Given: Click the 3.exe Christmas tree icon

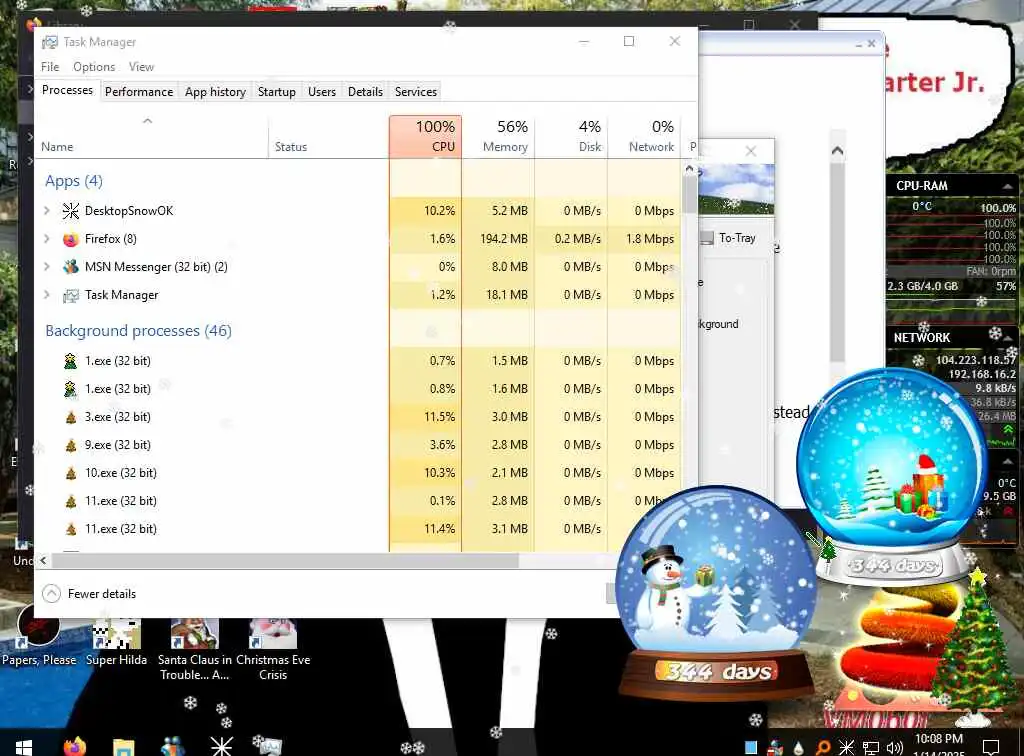Looking at the screenshot, I should point(71,417).
